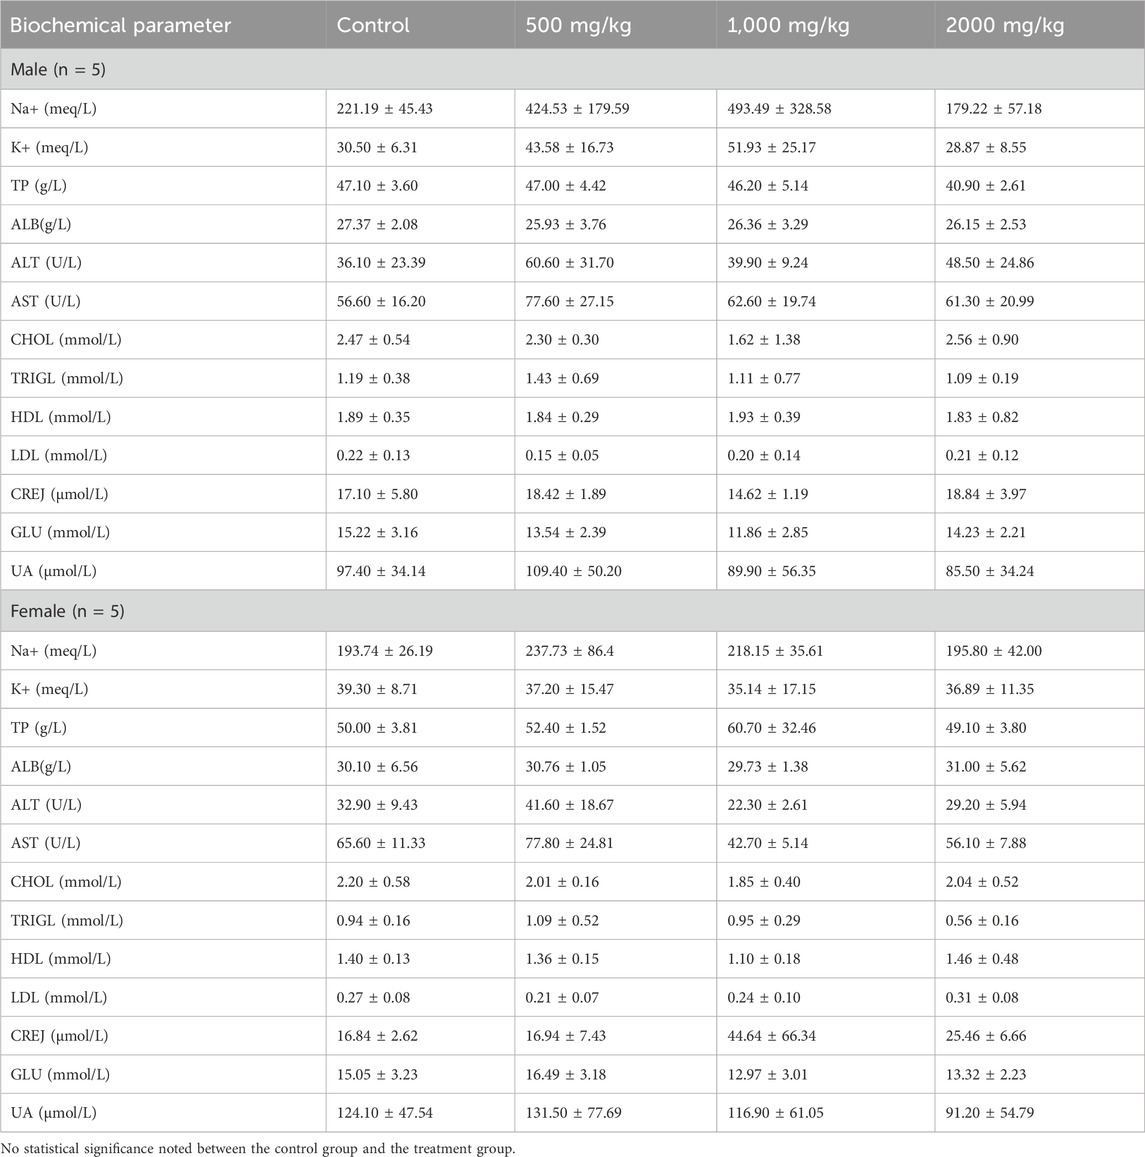Click the "Biochemical parameter" column header

coord(116,25)
